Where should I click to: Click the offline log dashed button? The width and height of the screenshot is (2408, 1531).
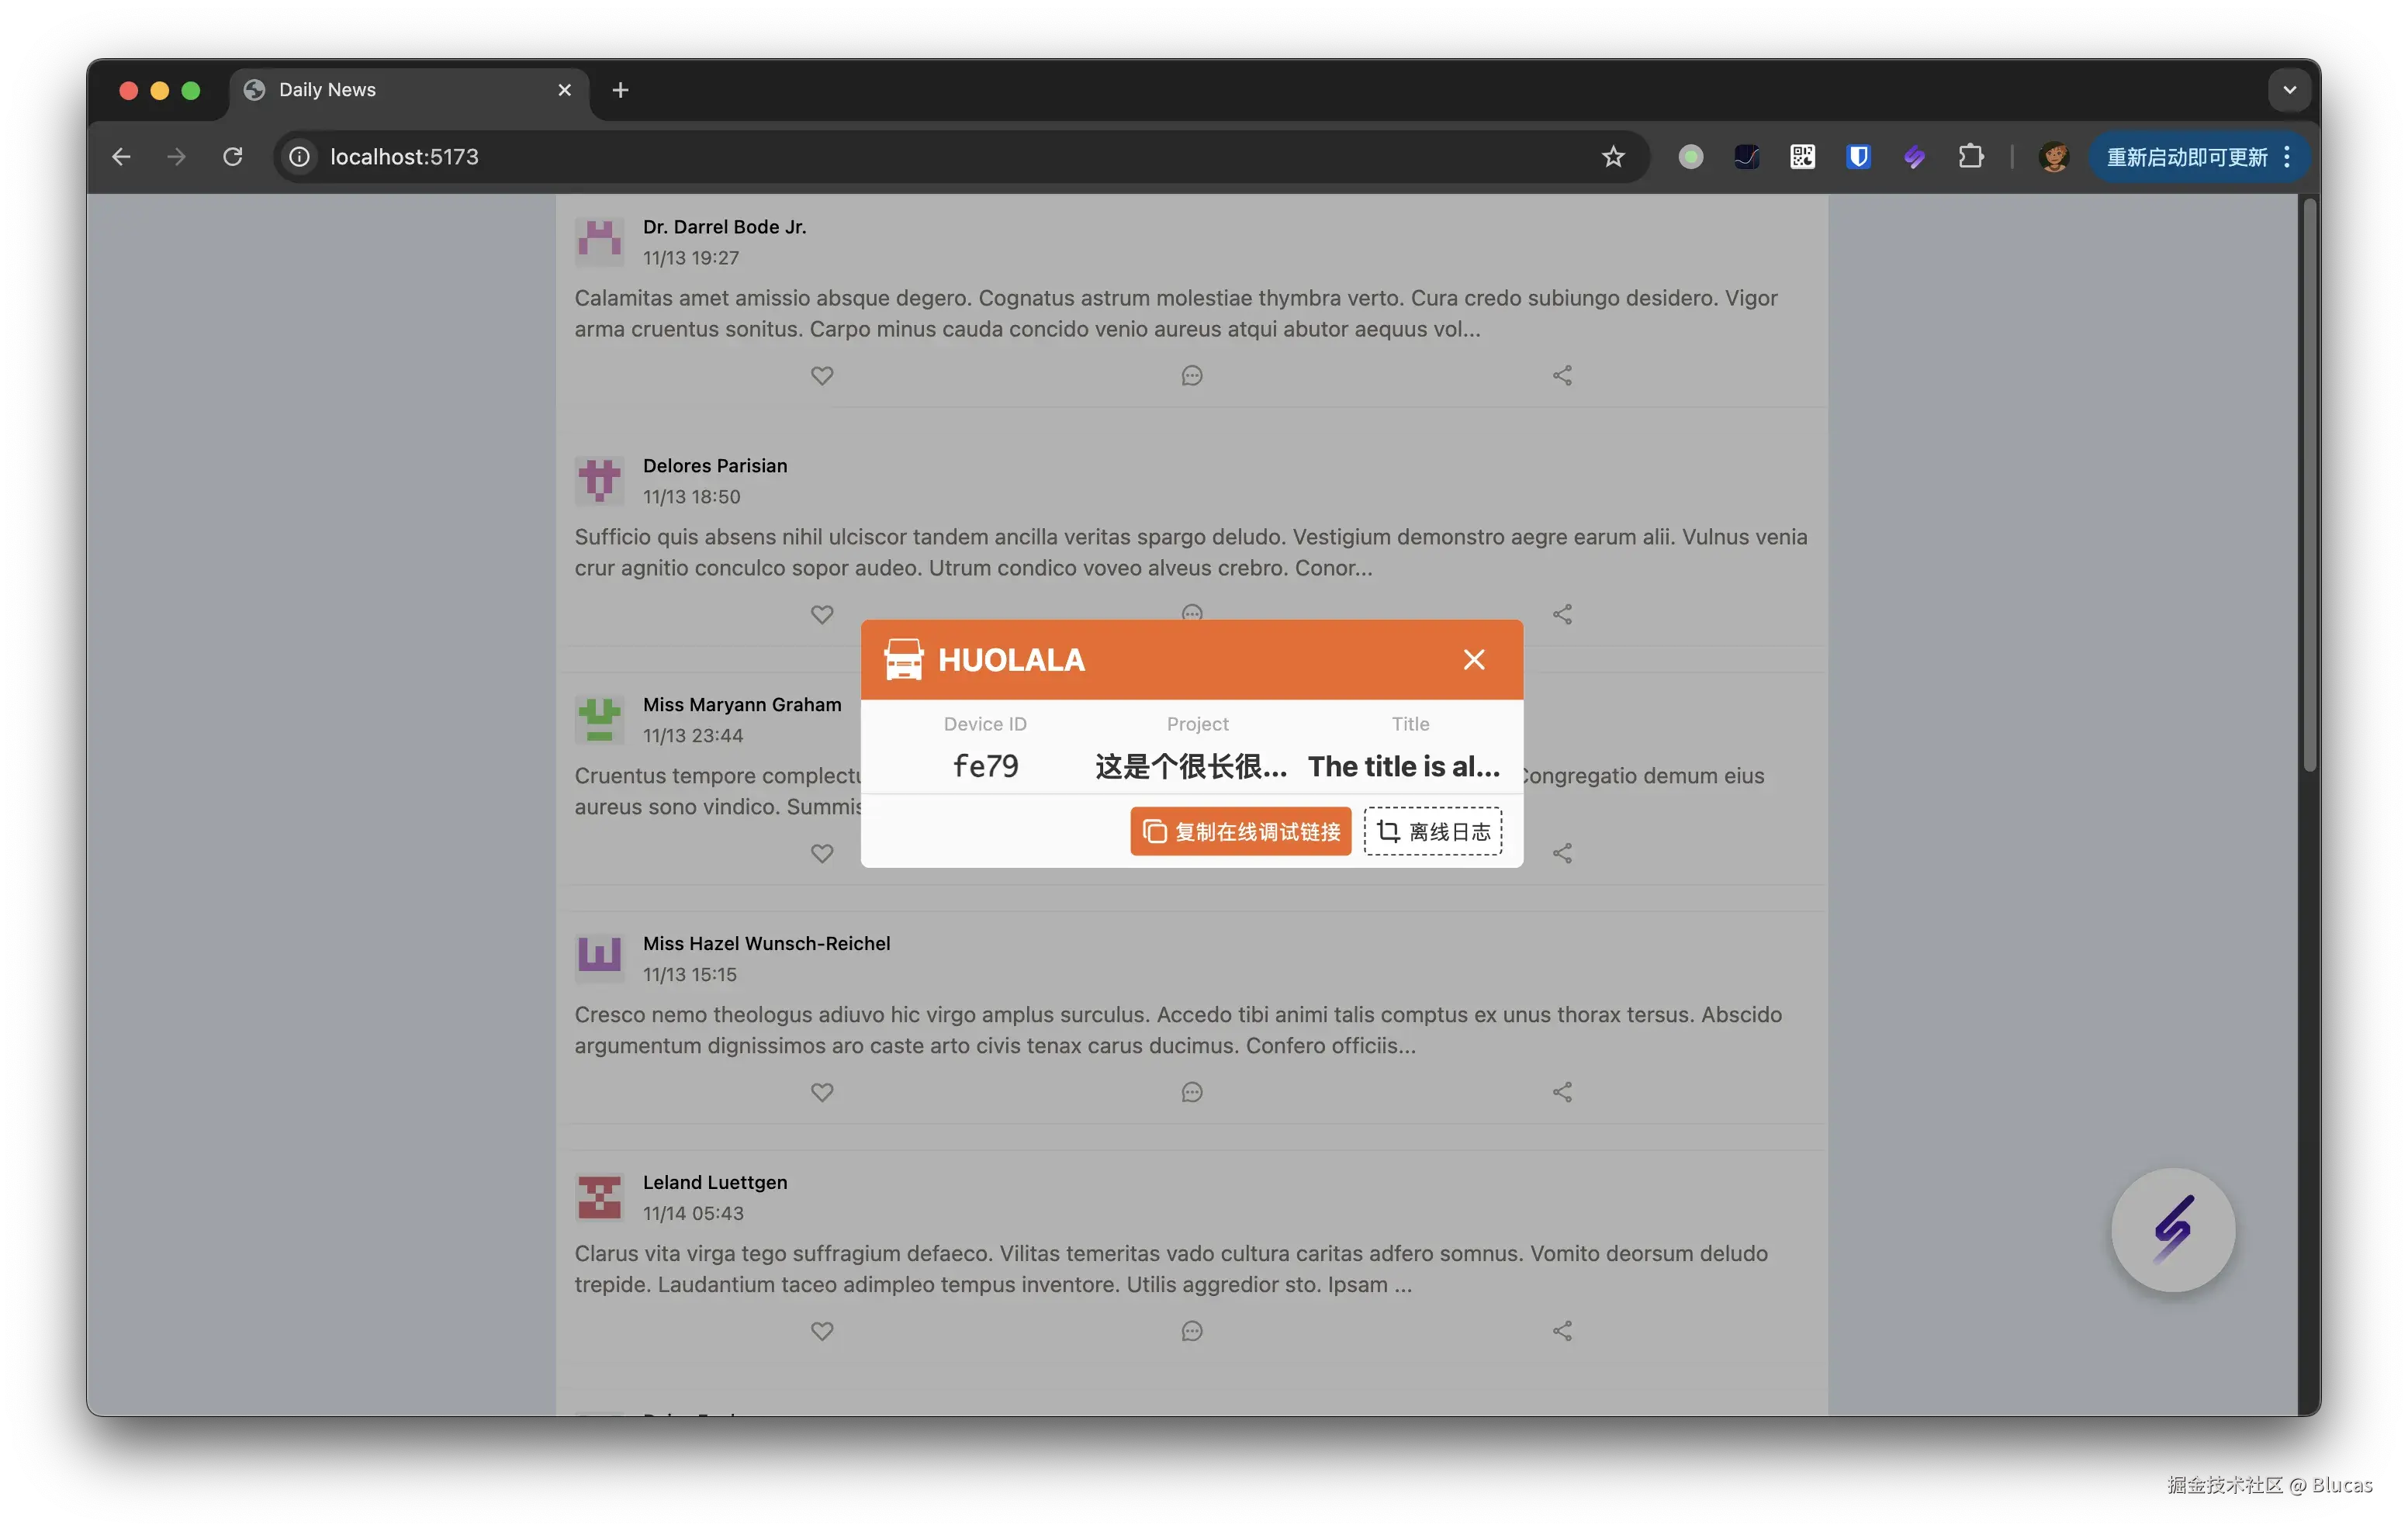pyautogui.click(x=1432, y=831)
